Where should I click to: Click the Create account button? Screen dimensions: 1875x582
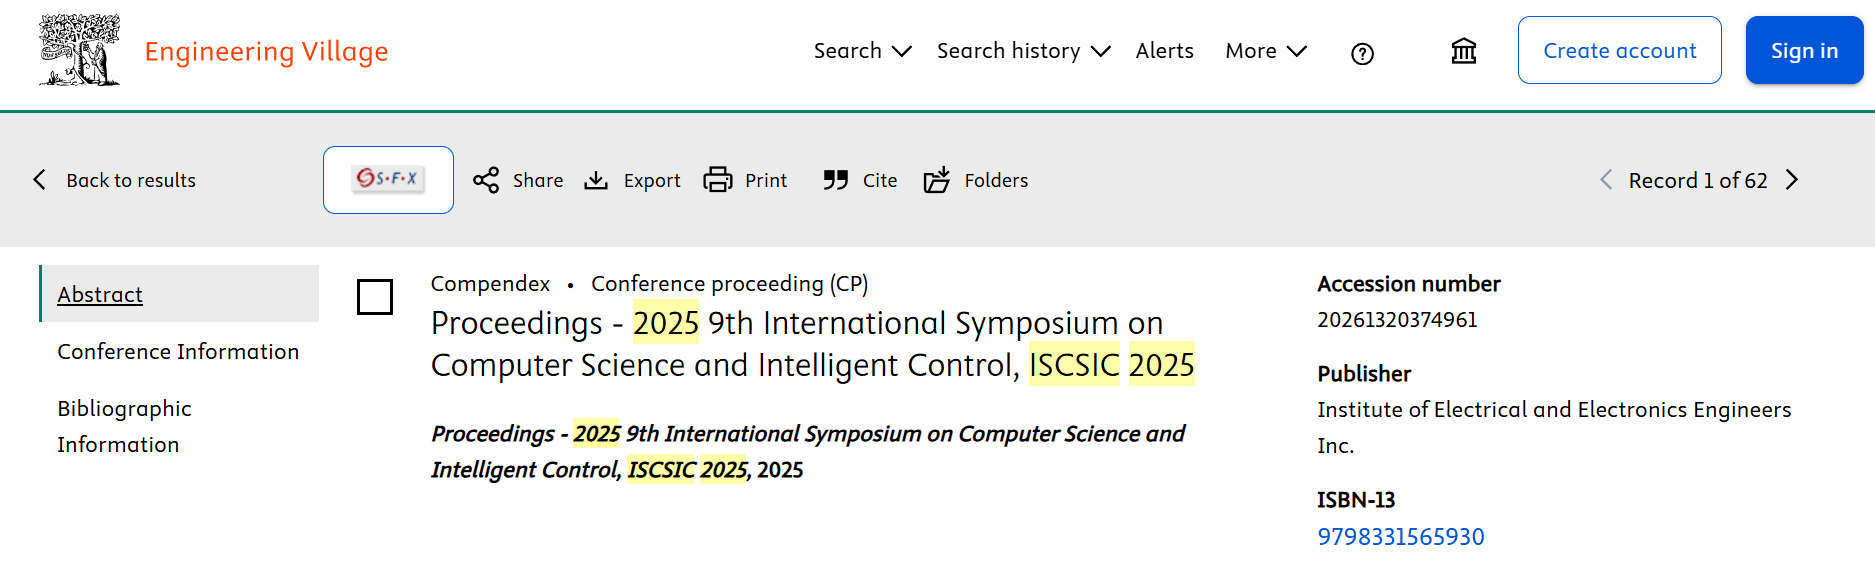[1619, 50]
